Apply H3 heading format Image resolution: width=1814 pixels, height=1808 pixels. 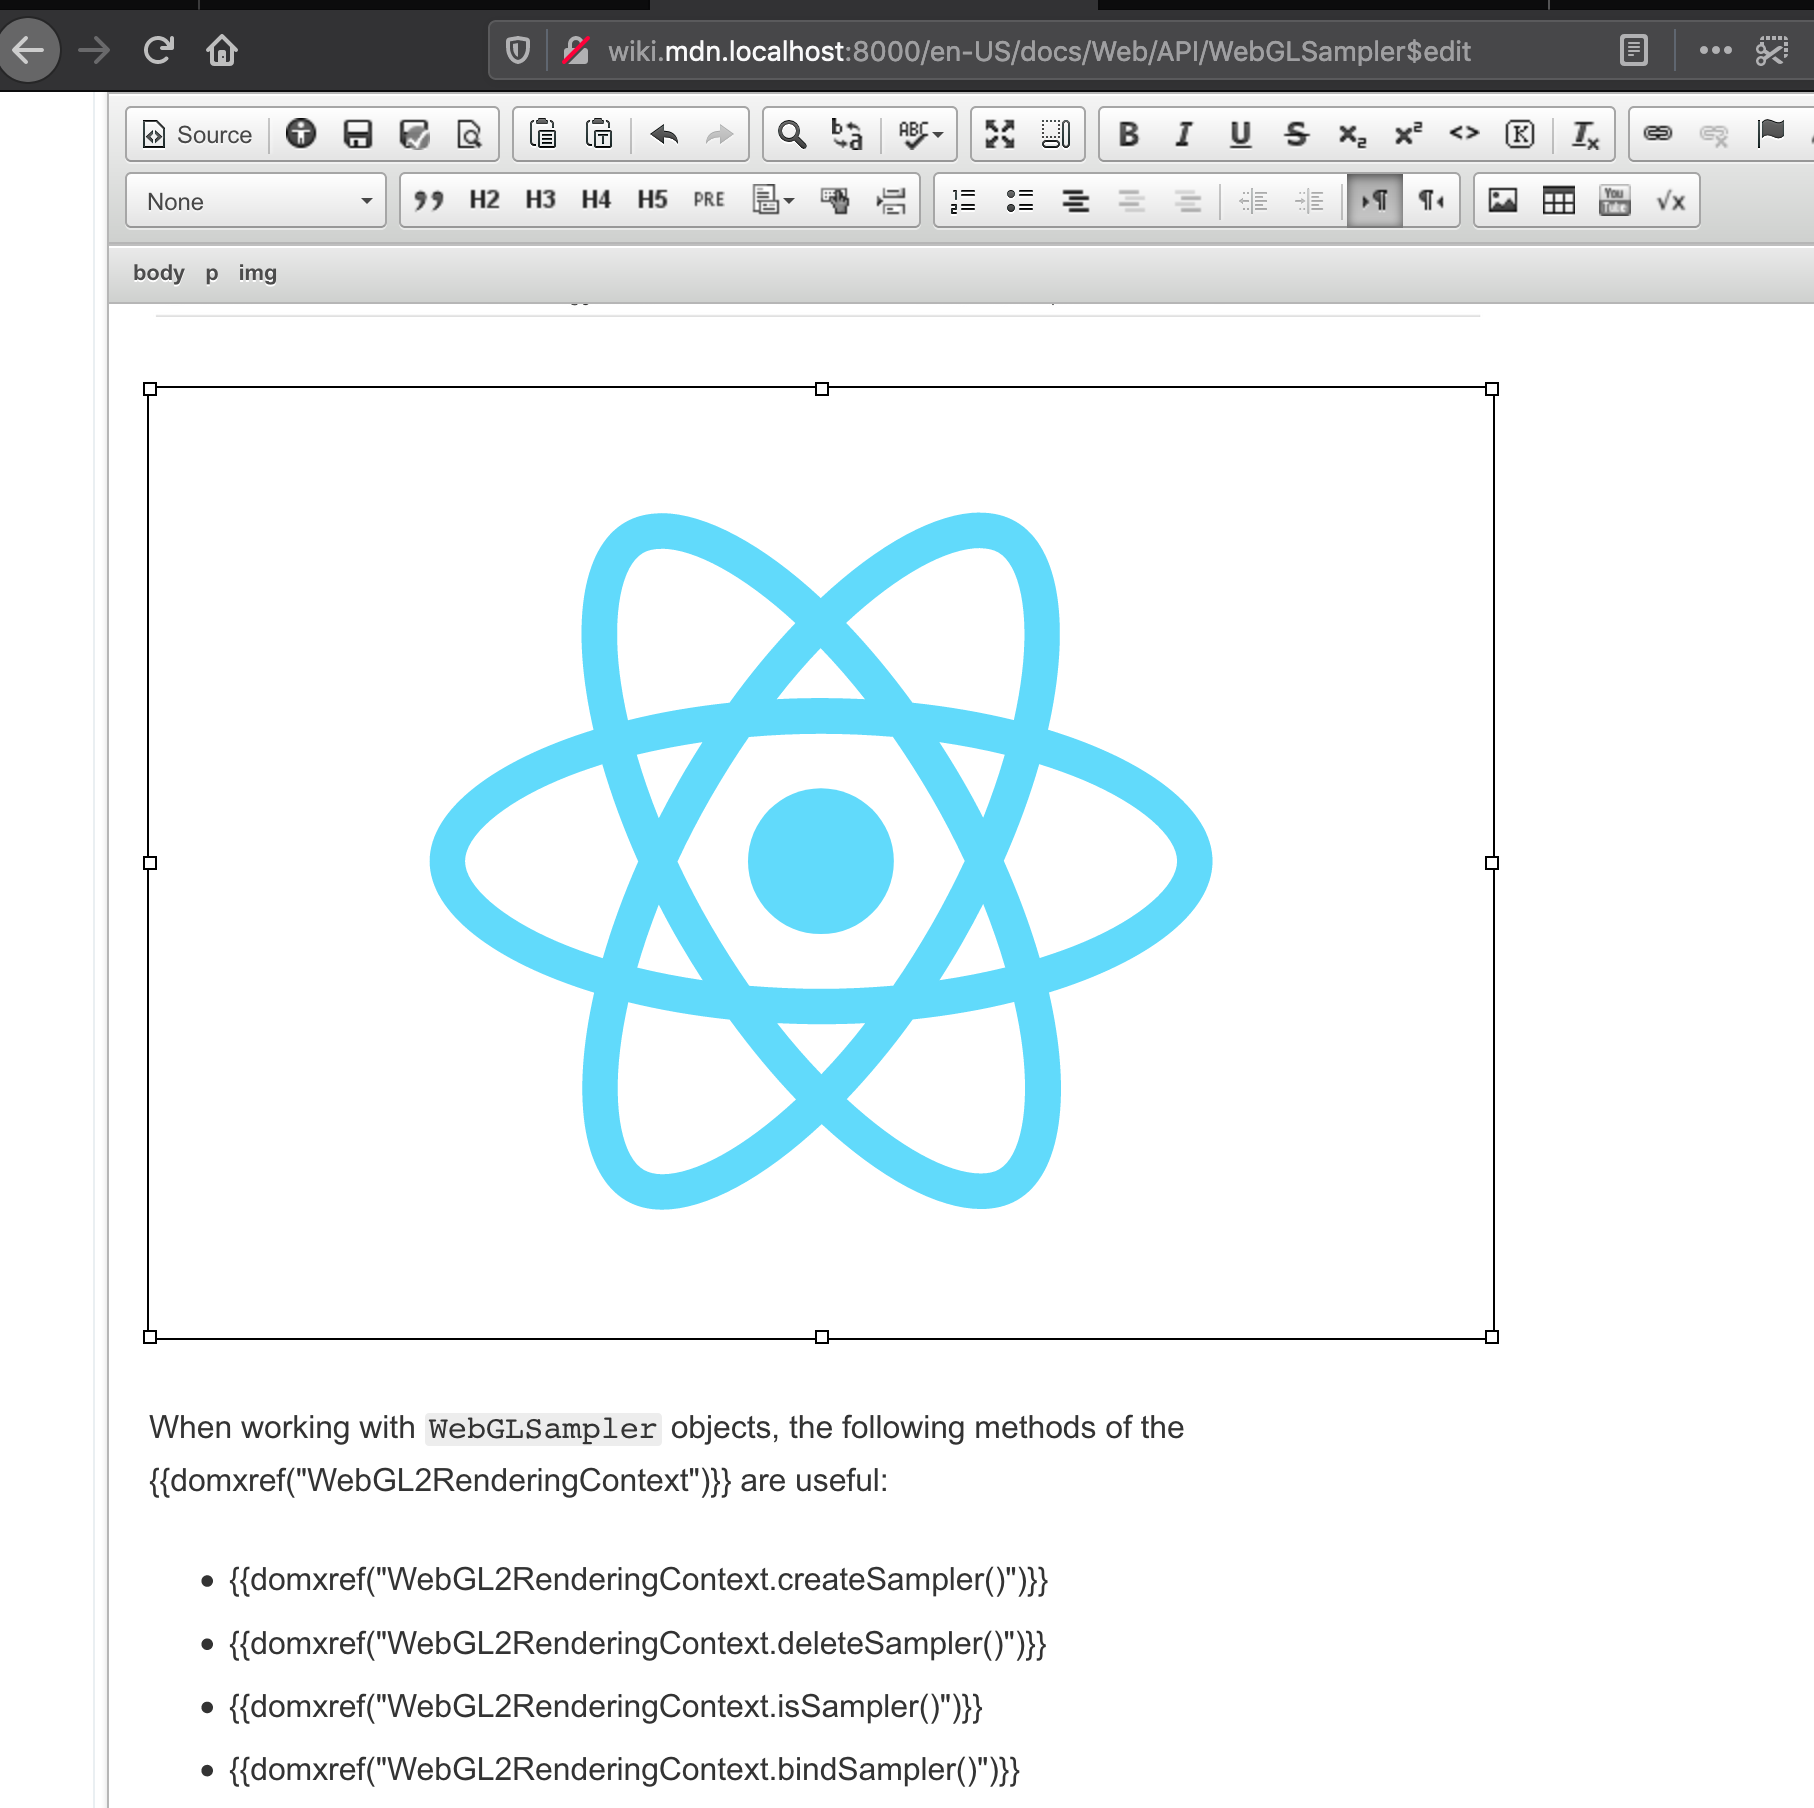[541, 201]
